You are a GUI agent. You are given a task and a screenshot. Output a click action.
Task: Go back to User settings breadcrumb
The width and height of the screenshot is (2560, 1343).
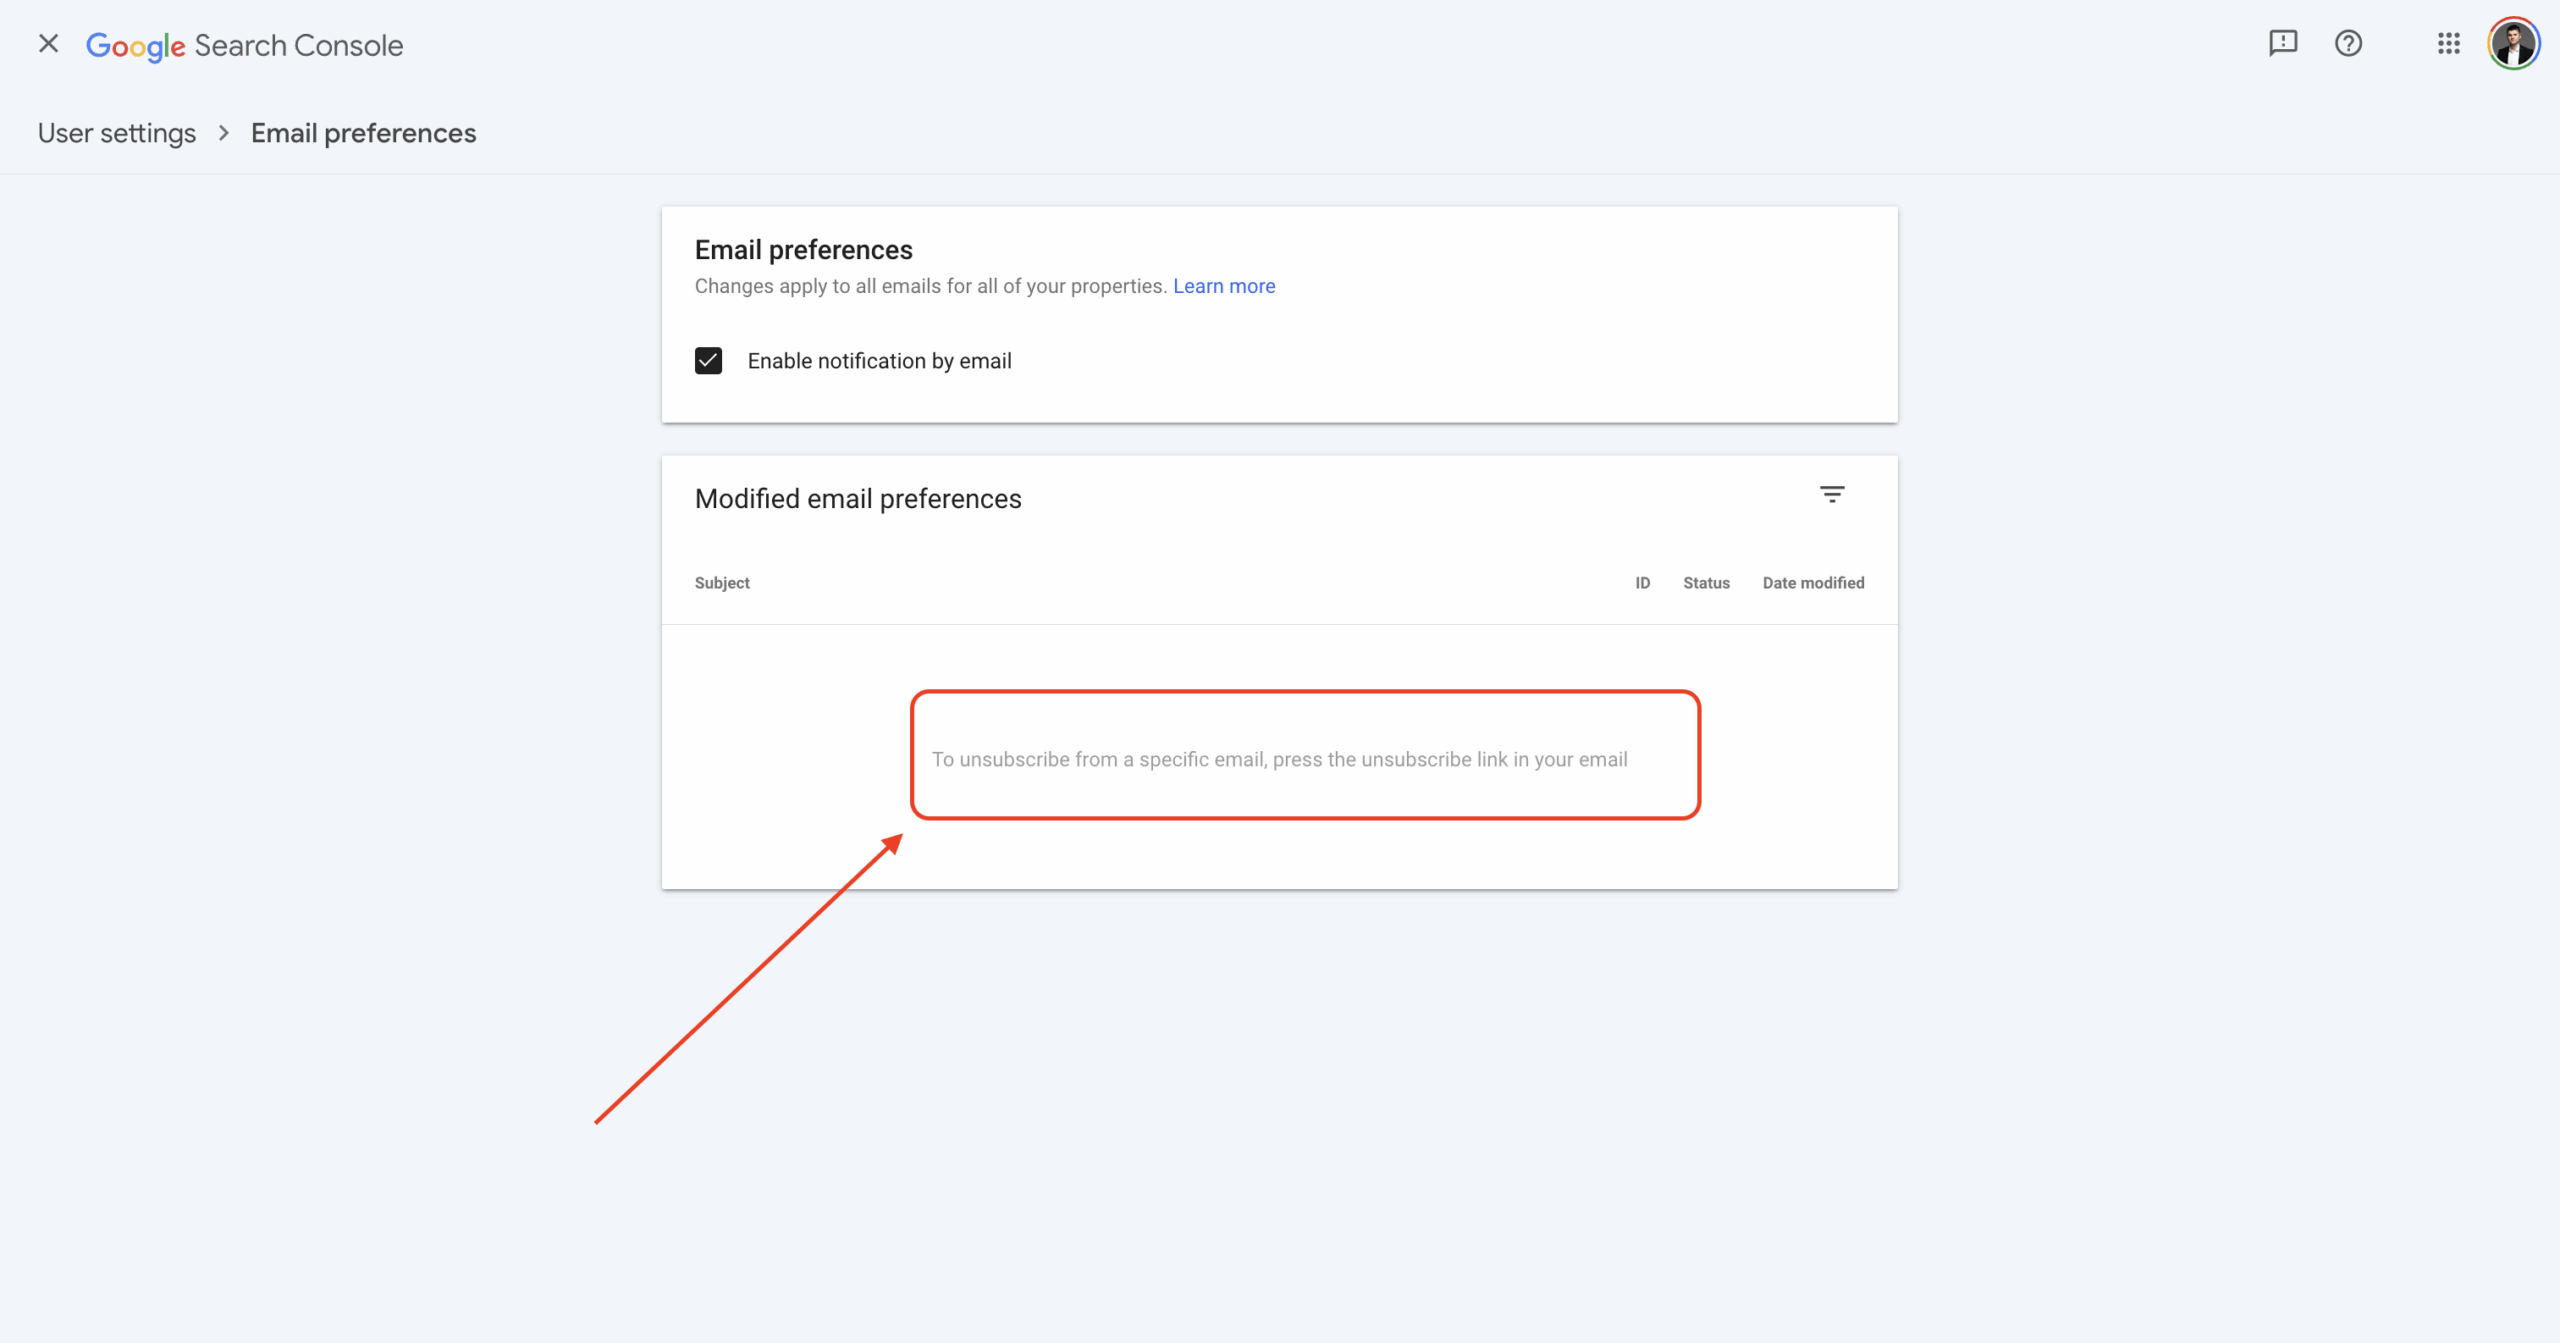tap(117, 133)
